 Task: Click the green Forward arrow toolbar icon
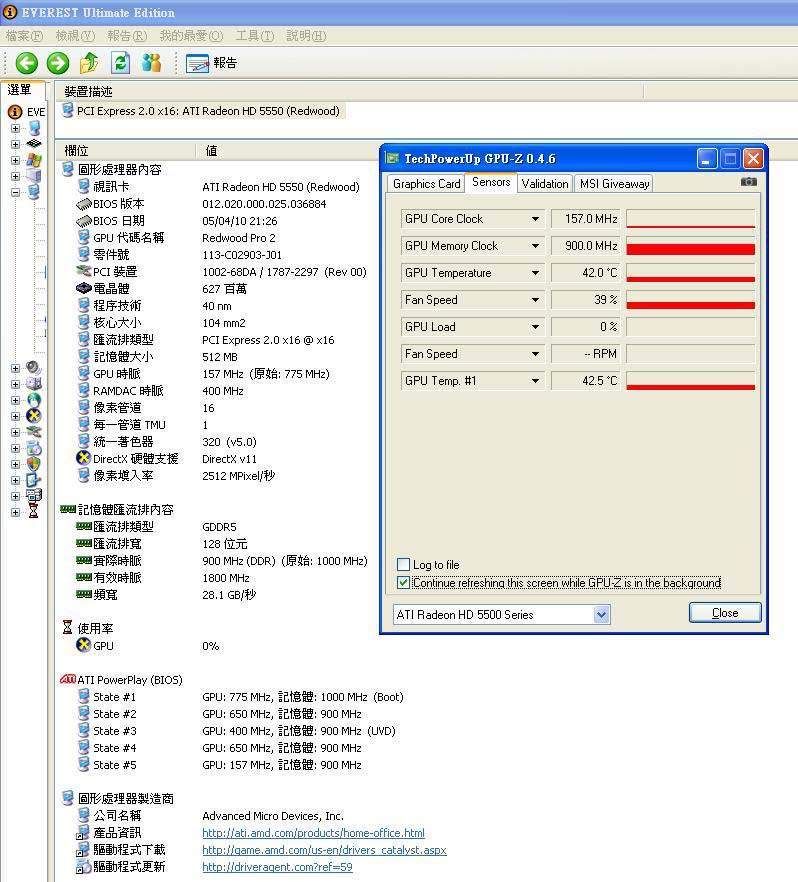click(x=57, y=63)
